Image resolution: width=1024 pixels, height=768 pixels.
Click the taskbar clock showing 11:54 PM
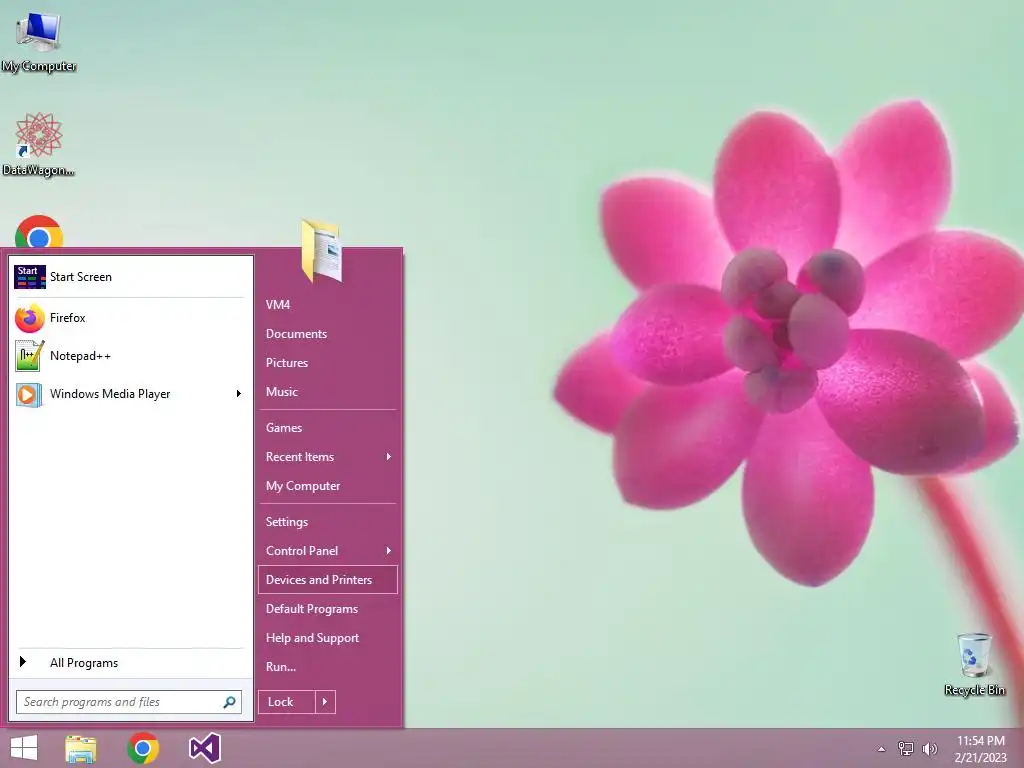(981, 749)
